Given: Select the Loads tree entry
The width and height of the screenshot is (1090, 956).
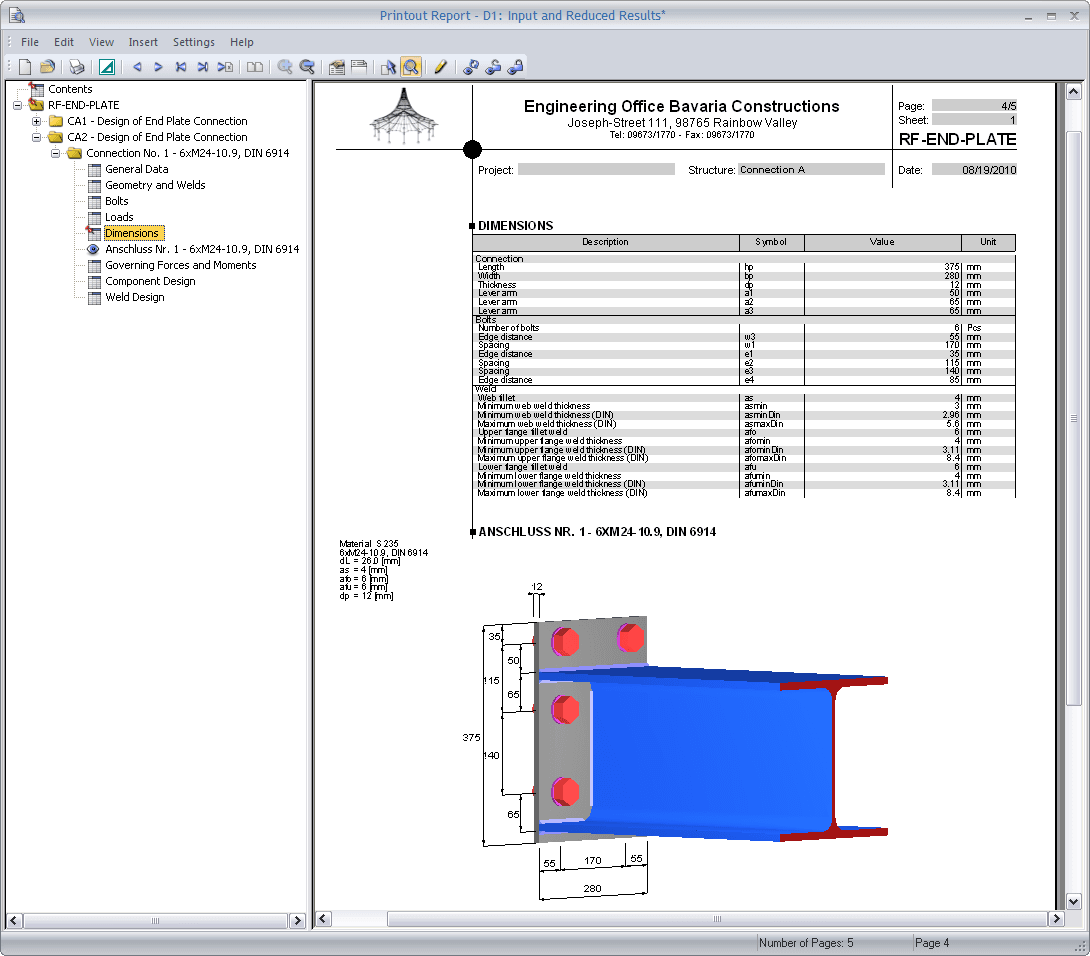Looking at the screenshot, I should pyautogui.click(x=119, y=217).
